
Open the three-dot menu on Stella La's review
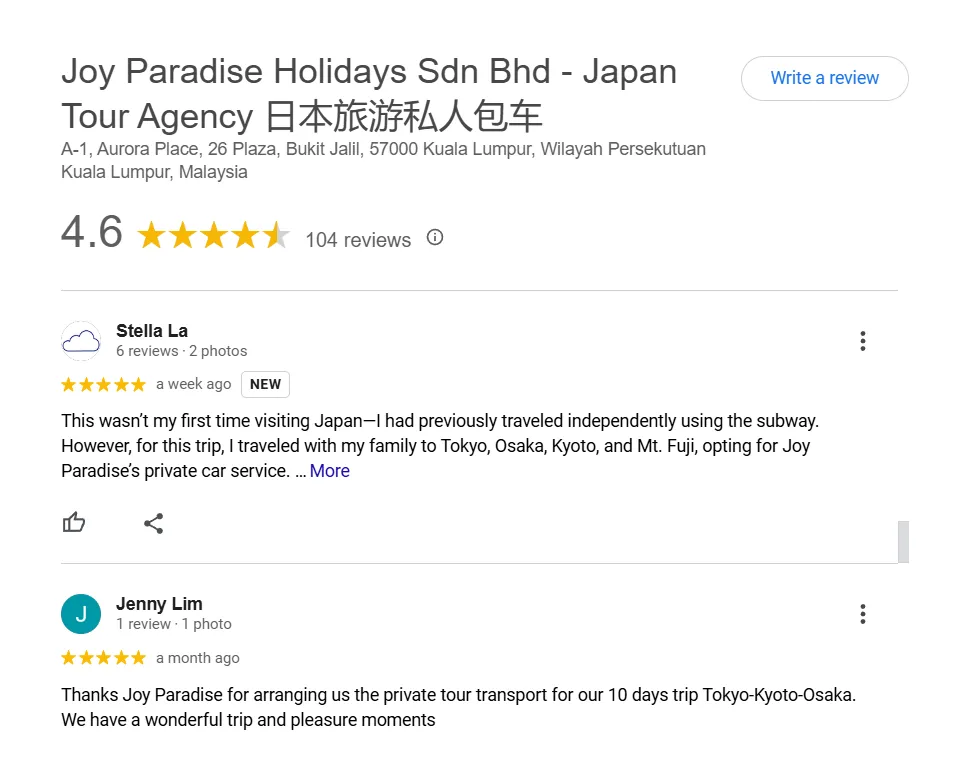click(x=862, y=341)
